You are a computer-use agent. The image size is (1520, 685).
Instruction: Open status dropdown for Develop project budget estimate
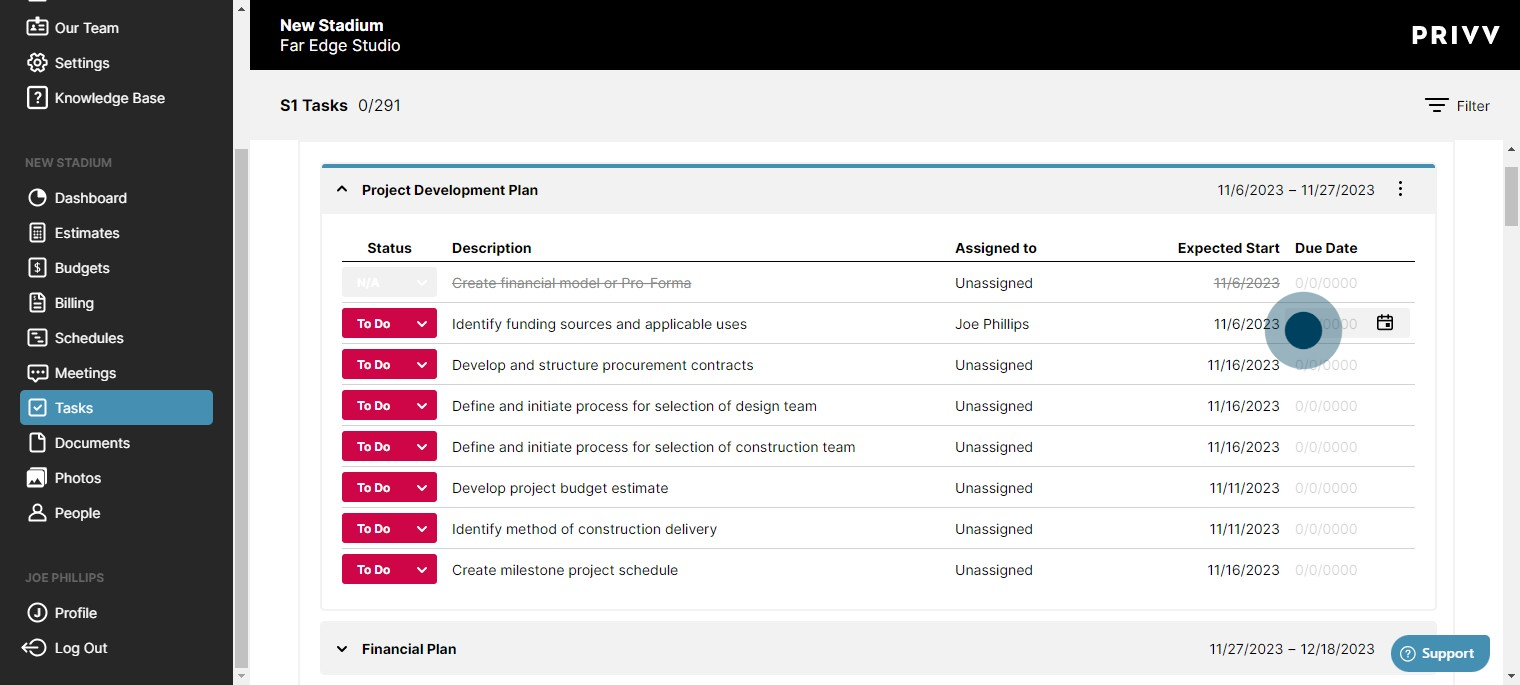(389, 488)
